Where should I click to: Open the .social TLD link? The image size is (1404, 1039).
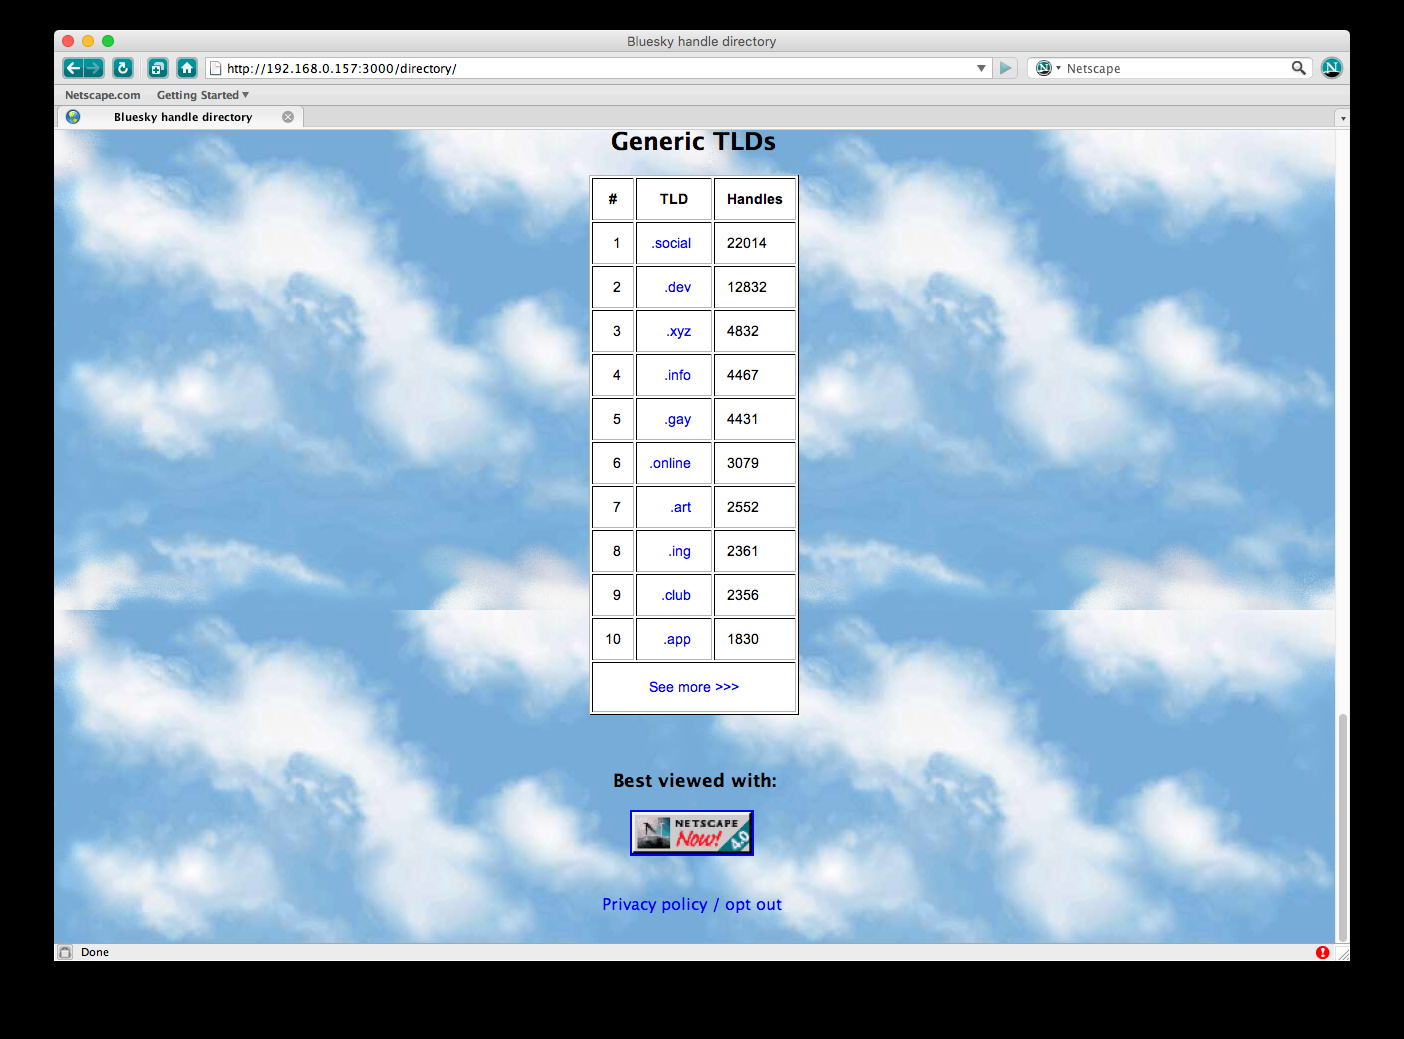pos(671,243)
